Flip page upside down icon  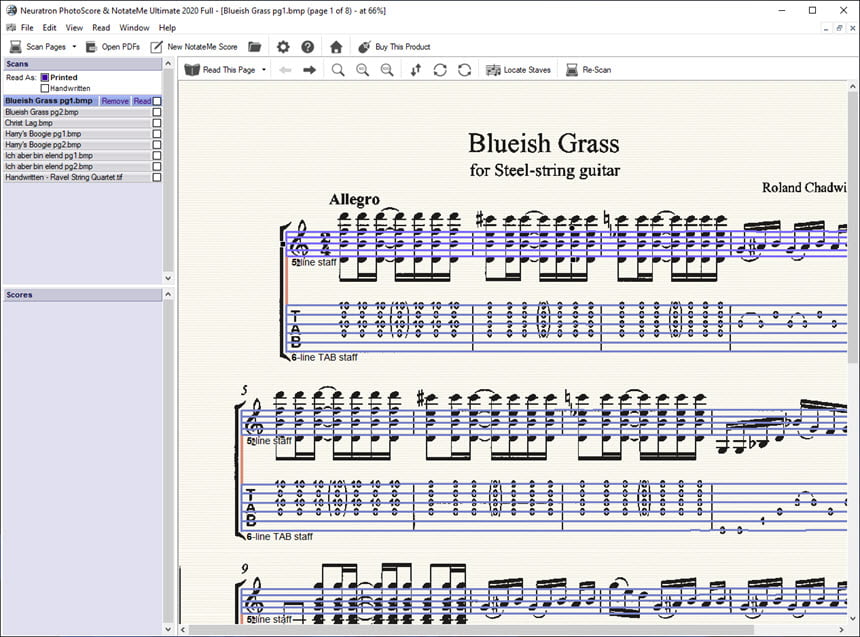(x=416, y=70)
